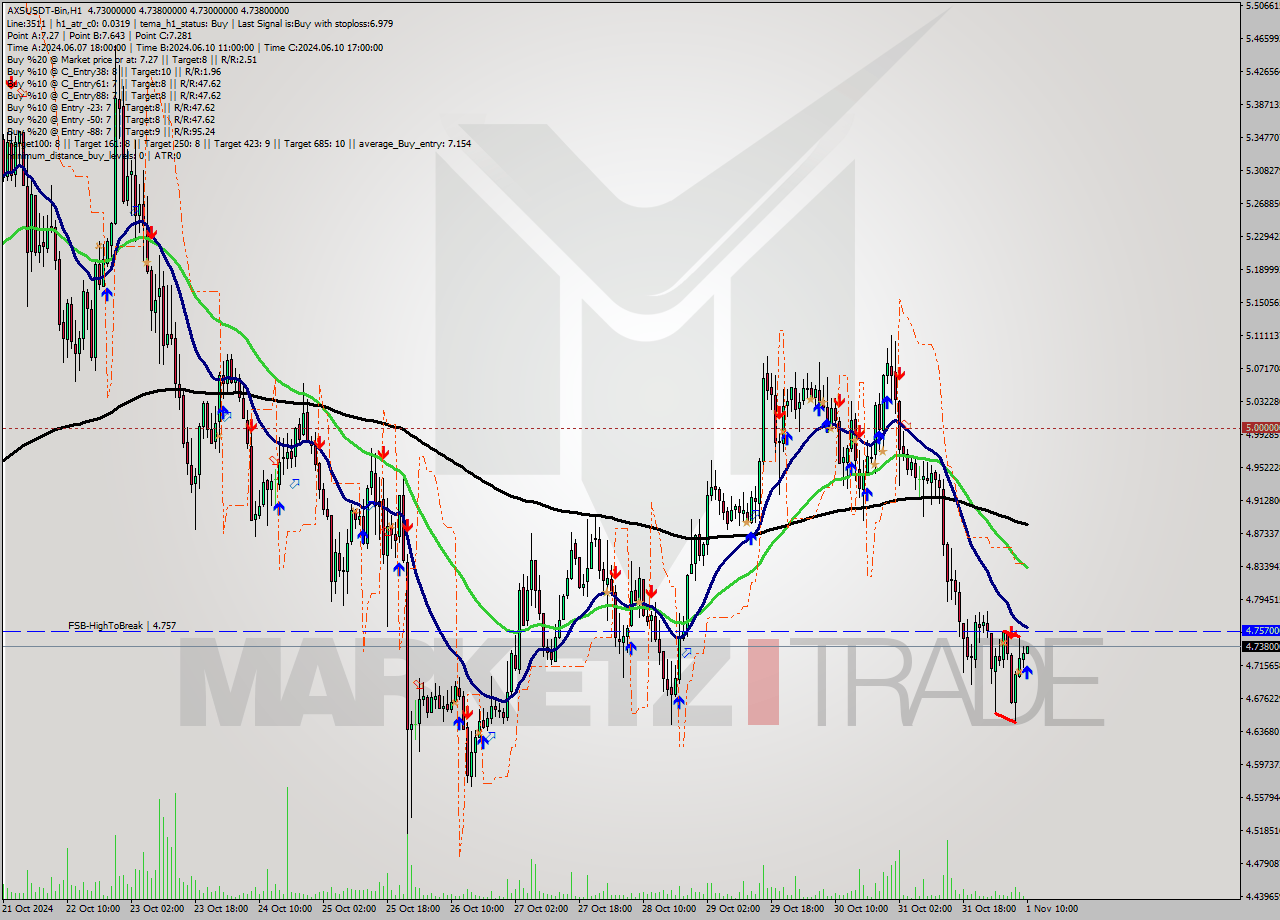Click the '21 Oct 2024' date label
The height and width of the screenshot is (920, 1280).
(x=28, y=909)
